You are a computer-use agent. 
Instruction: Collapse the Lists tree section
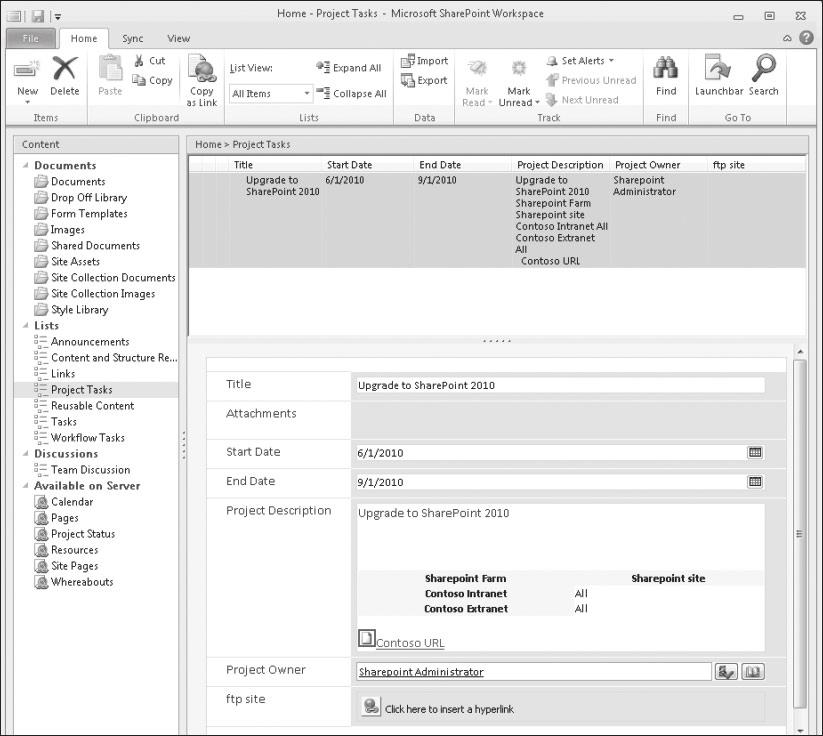(x=25, y=325)
